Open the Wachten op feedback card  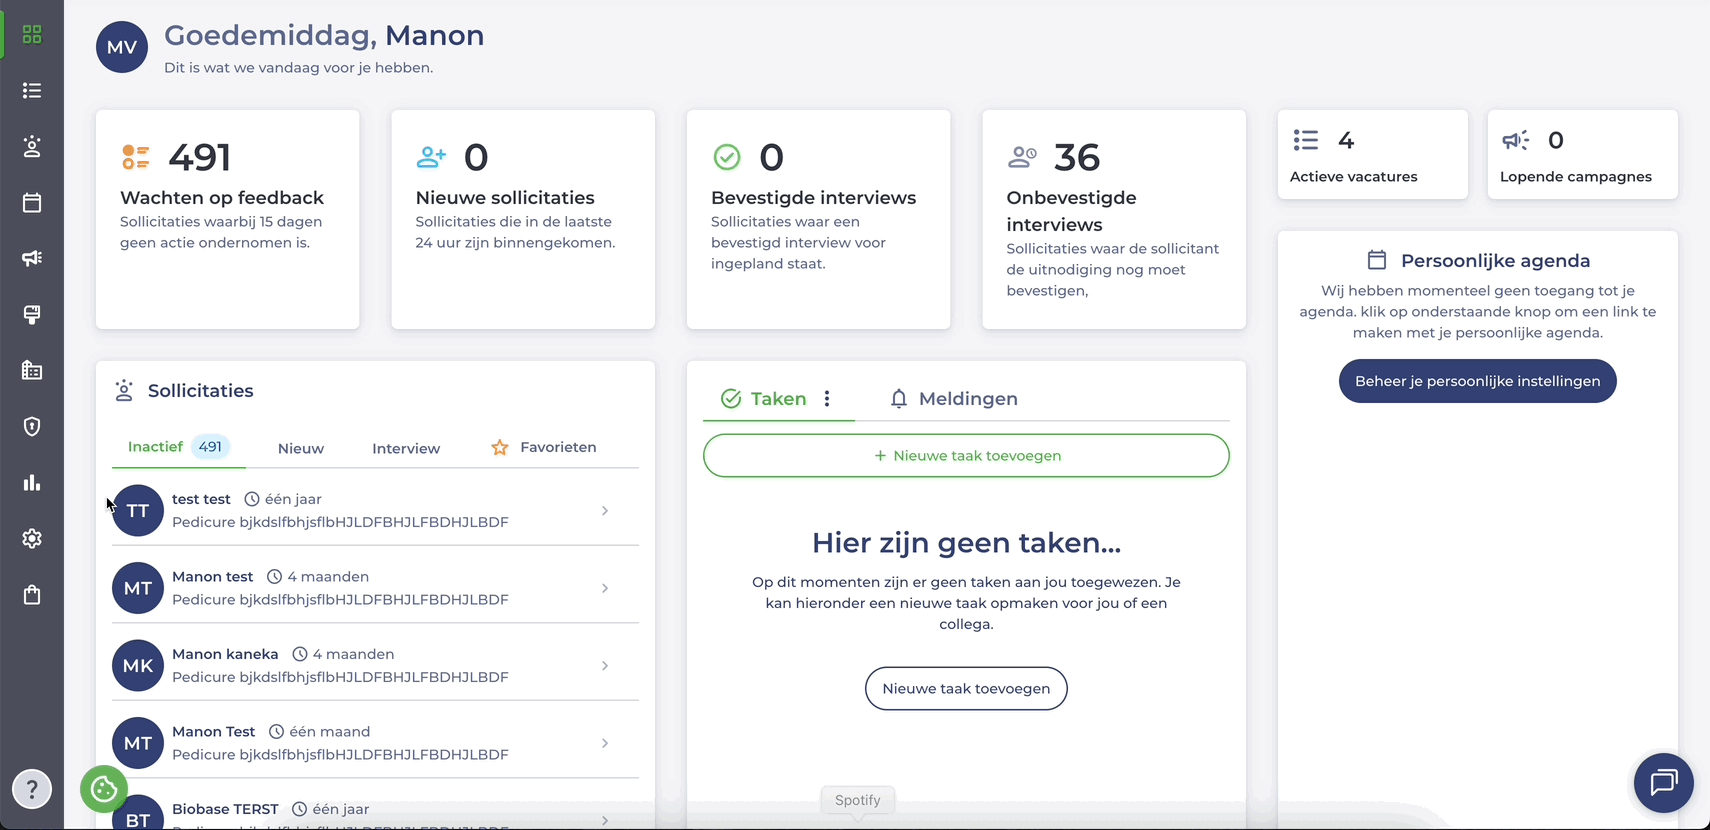227,219
